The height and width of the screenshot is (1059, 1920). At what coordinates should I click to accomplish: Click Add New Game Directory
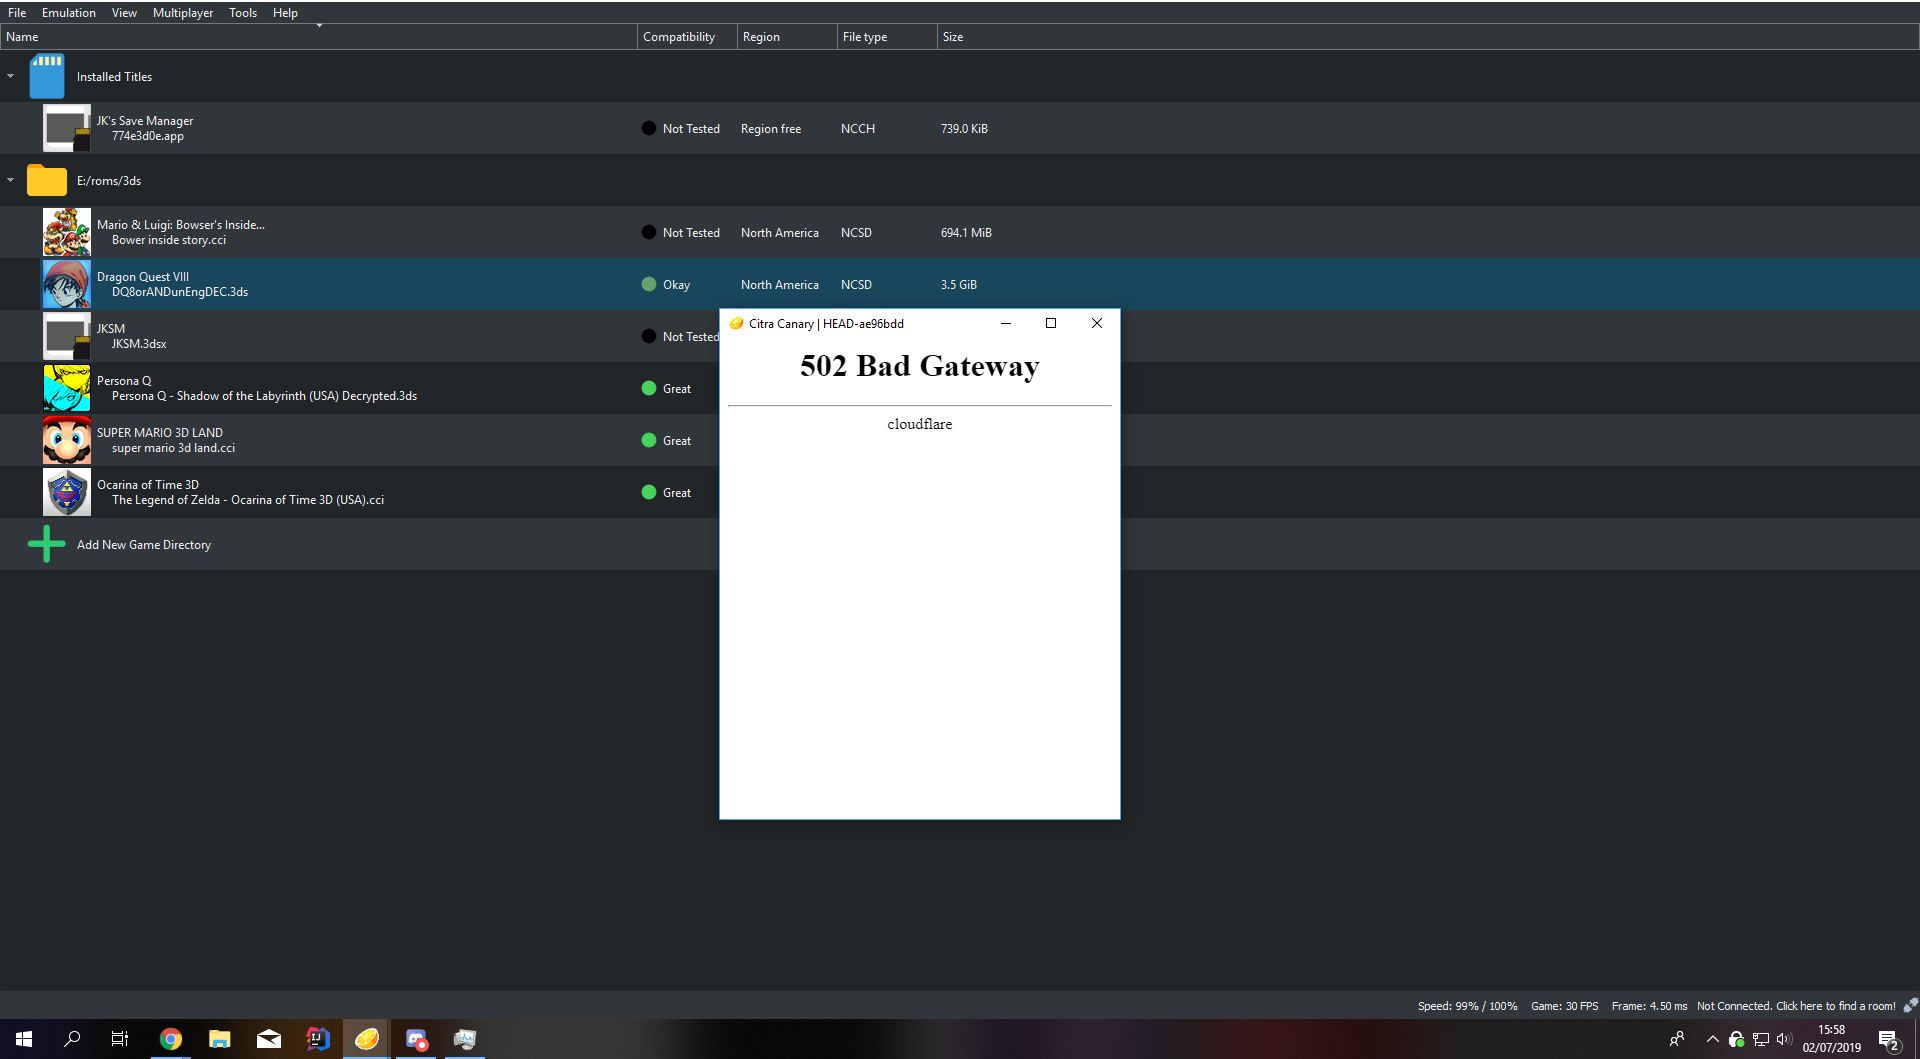pos(144,545)
